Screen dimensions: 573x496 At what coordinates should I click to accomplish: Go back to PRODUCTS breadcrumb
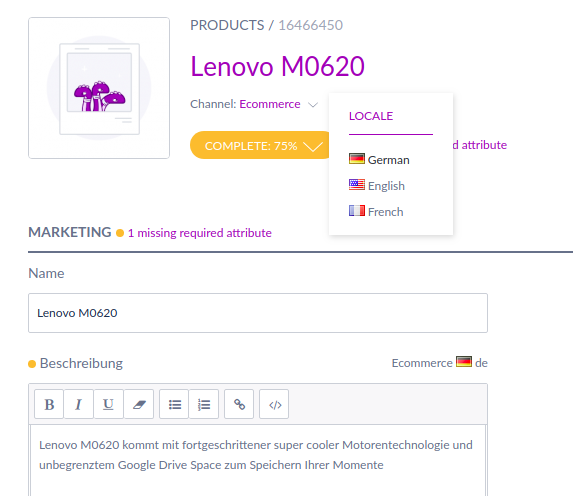tap(227, 25)
